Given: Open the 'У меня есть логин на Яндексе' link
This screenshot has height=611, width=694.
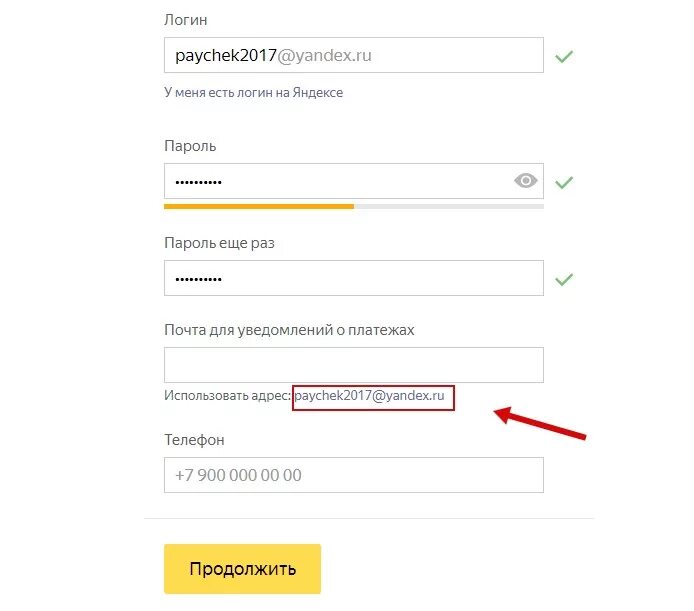Looking at the screenshot, I should click(254, 93).
